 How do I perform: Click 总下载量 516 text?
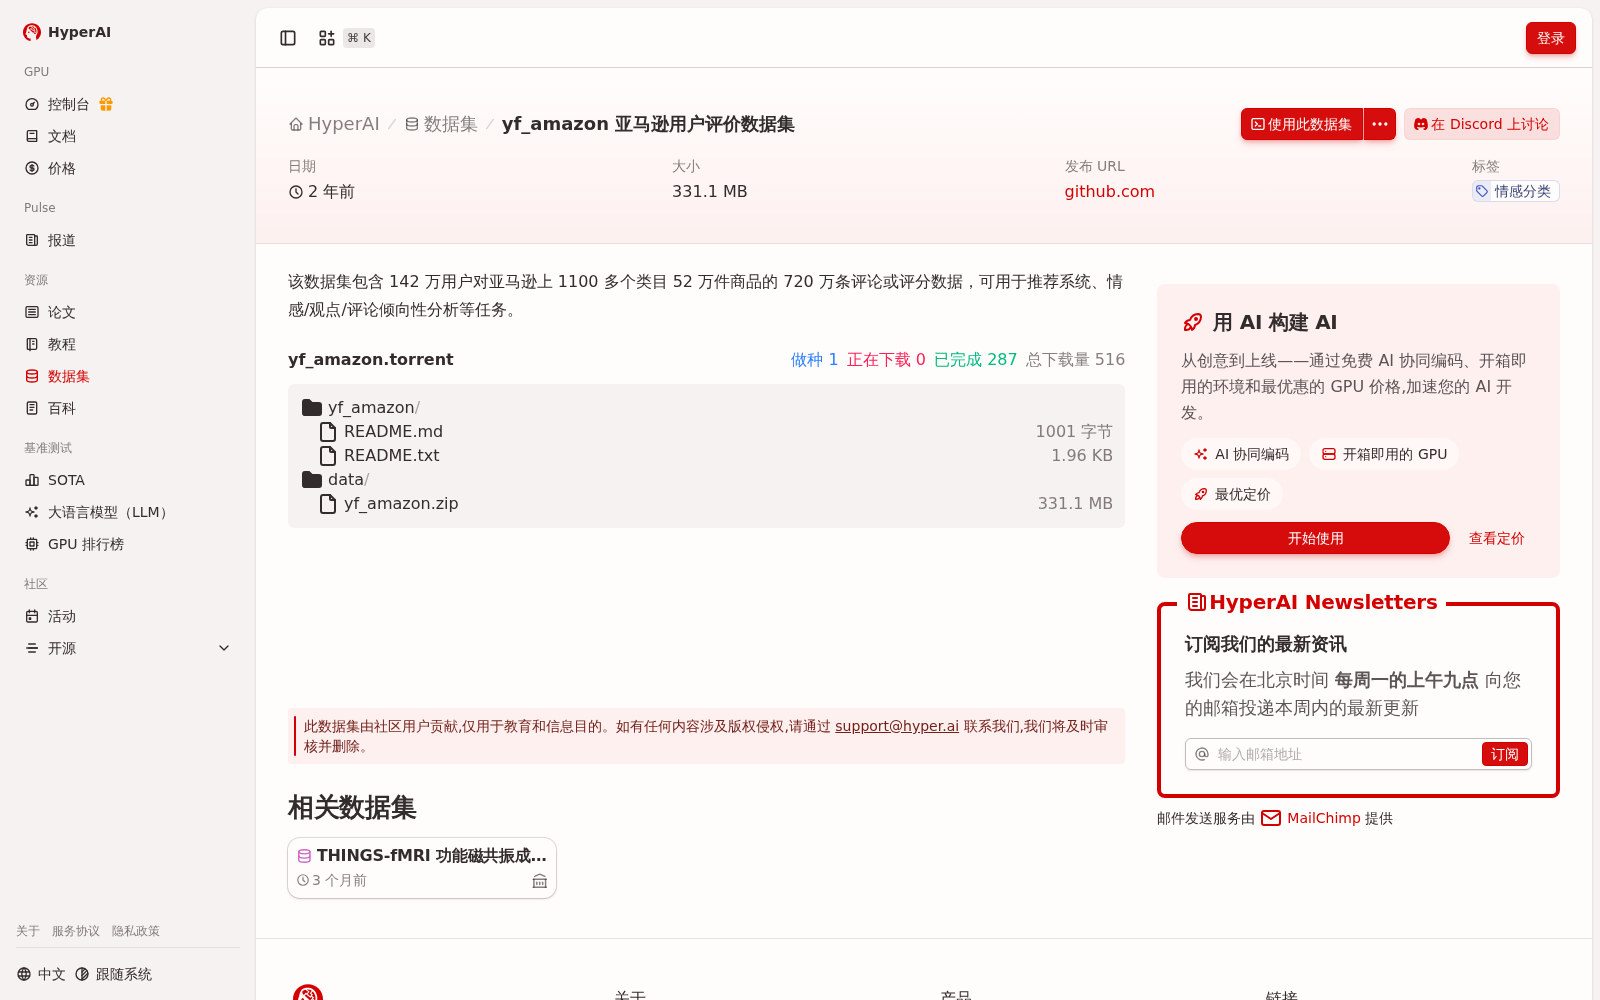1075,359
